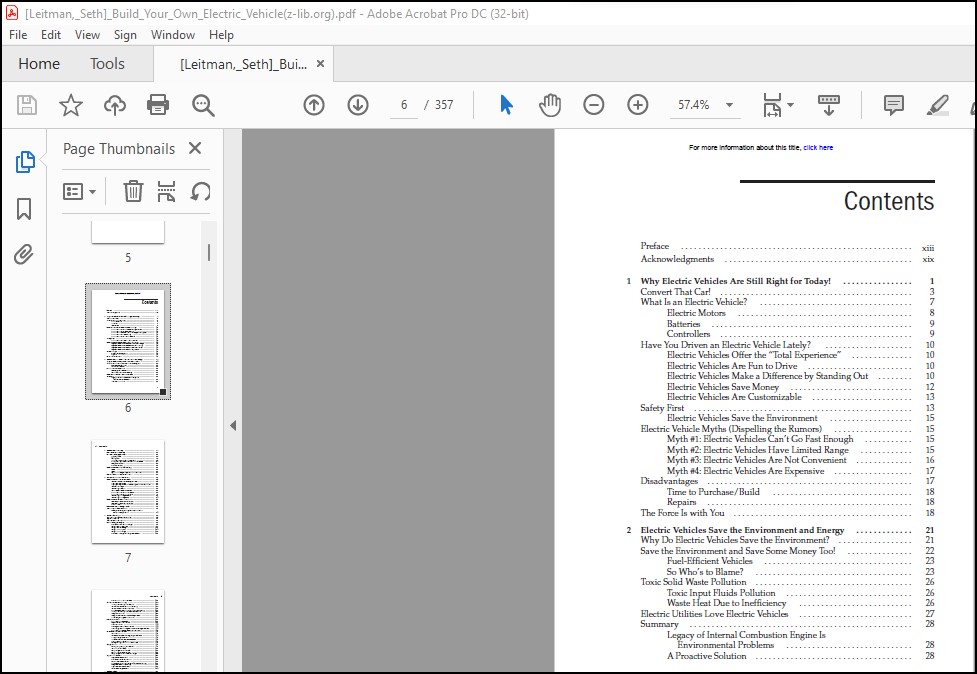Click the zoom percentage value field

pyautogui.click(x=693, y=105)
